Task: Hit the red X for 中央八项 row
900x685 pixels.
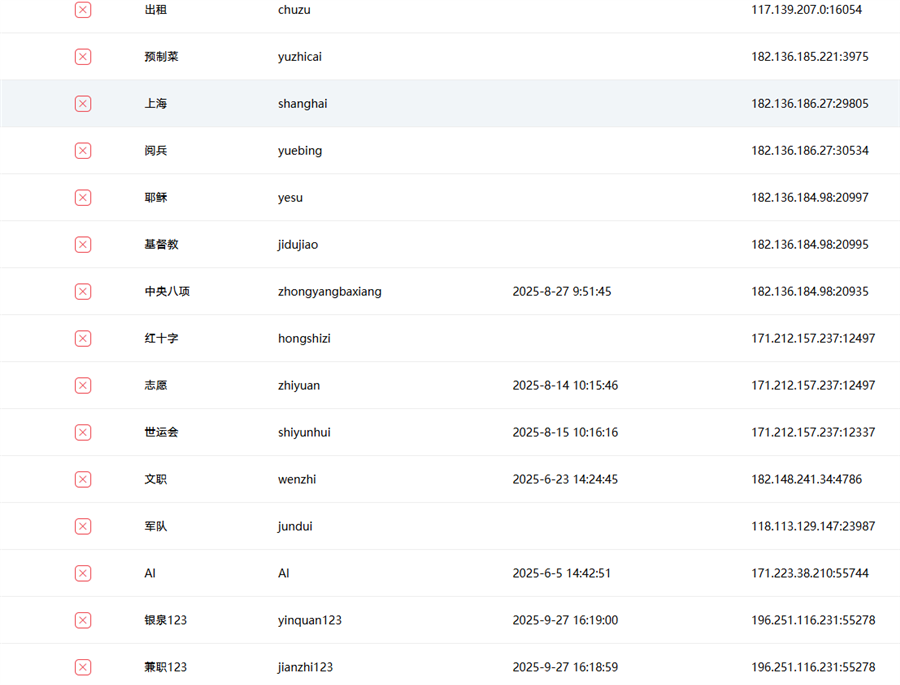Action: point(83,292)
